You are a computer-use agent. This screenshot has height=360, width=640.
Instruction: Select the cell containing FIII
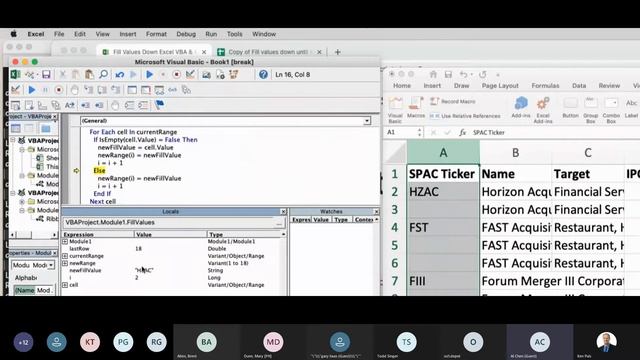pyautogui.click(x=443, y=281)
